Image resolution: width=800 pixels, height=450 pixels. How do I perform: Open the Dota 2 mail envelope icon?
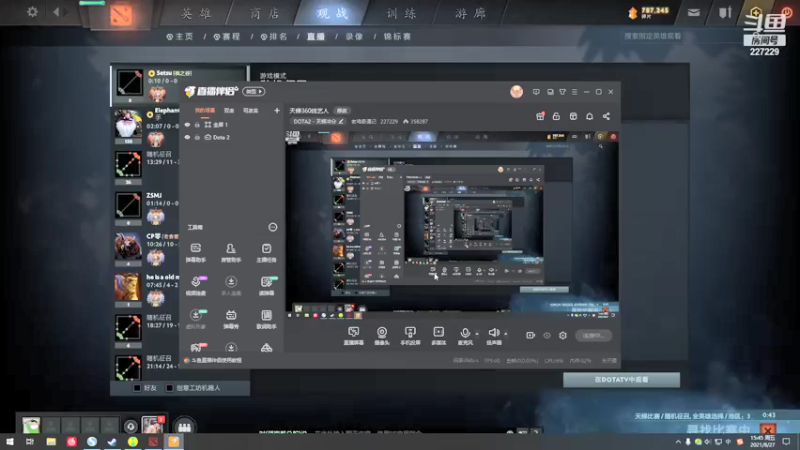tap(693, 13)
